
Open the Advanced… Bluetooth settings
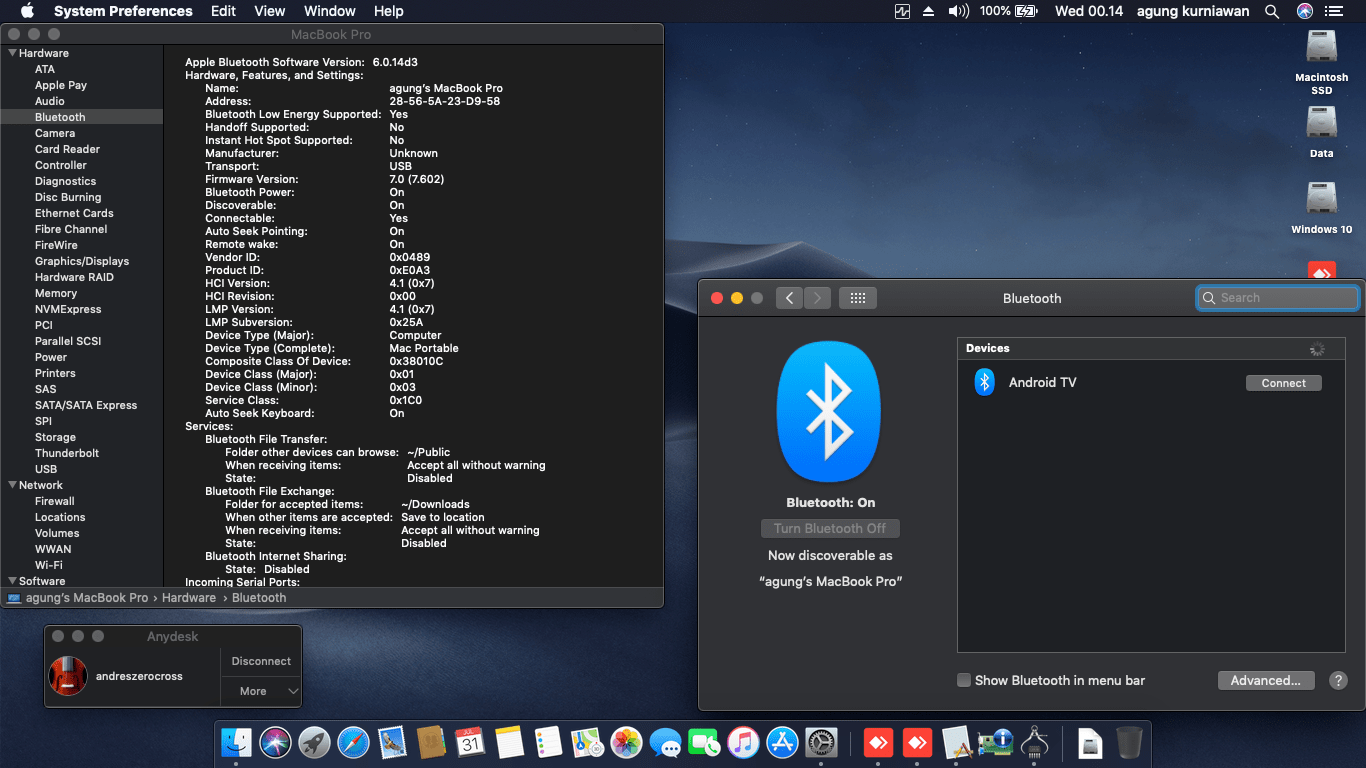coord(1266,680)
